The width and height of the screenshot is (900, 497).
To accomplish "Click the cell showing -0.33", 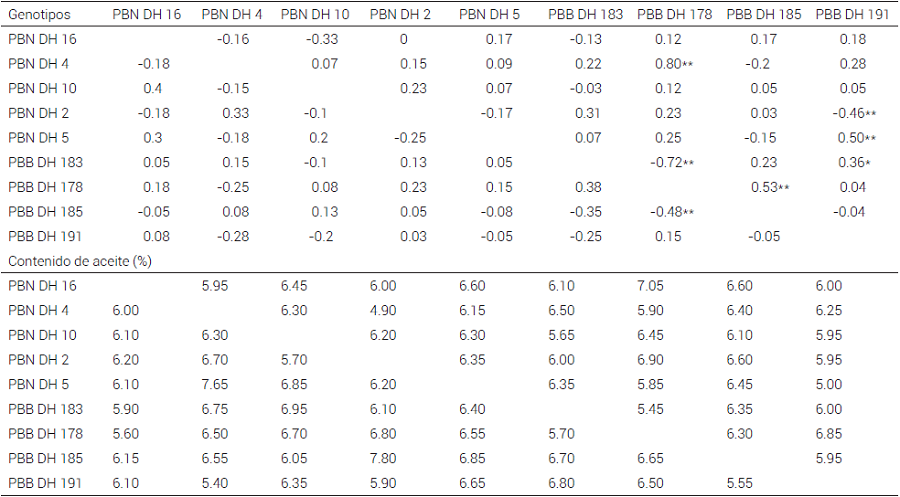I will pos(323,39).
